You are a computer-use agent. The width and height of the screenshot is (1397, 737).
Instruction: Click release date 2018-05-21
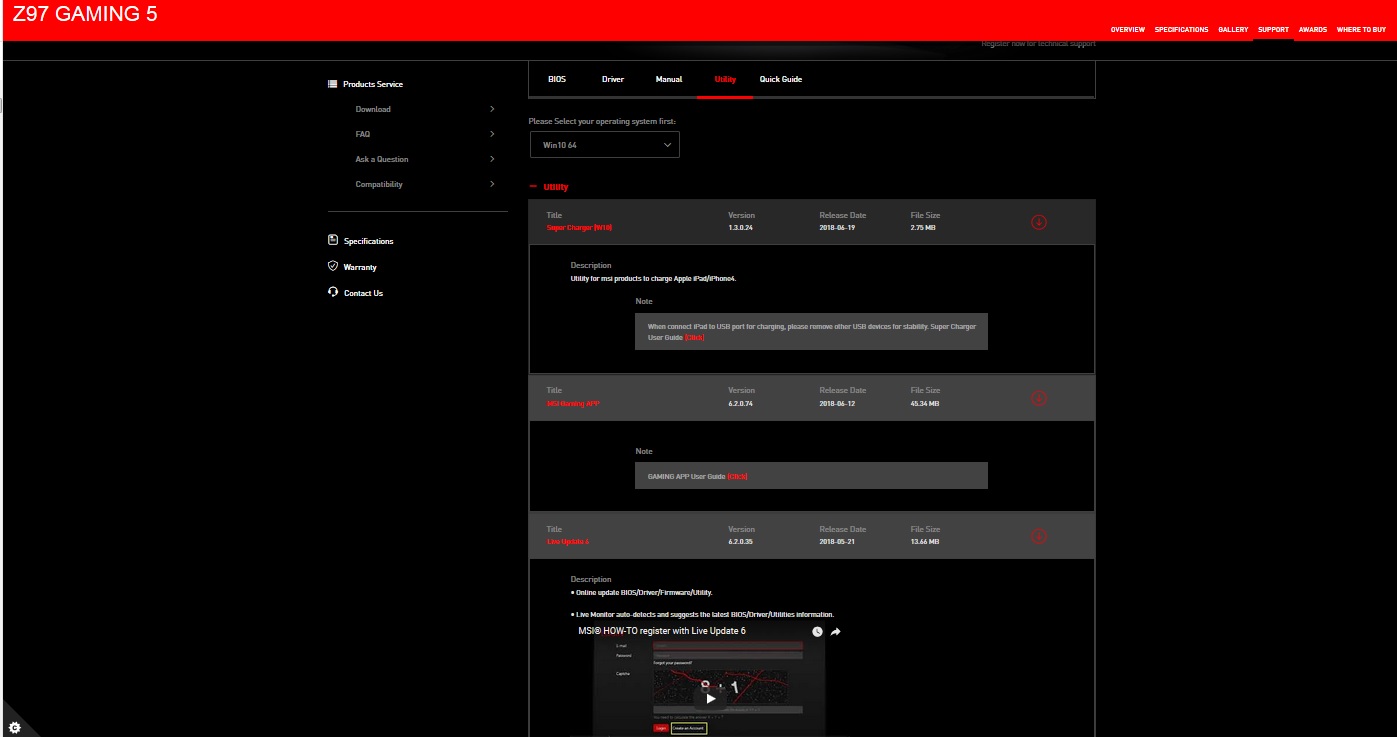coord(837,541)
